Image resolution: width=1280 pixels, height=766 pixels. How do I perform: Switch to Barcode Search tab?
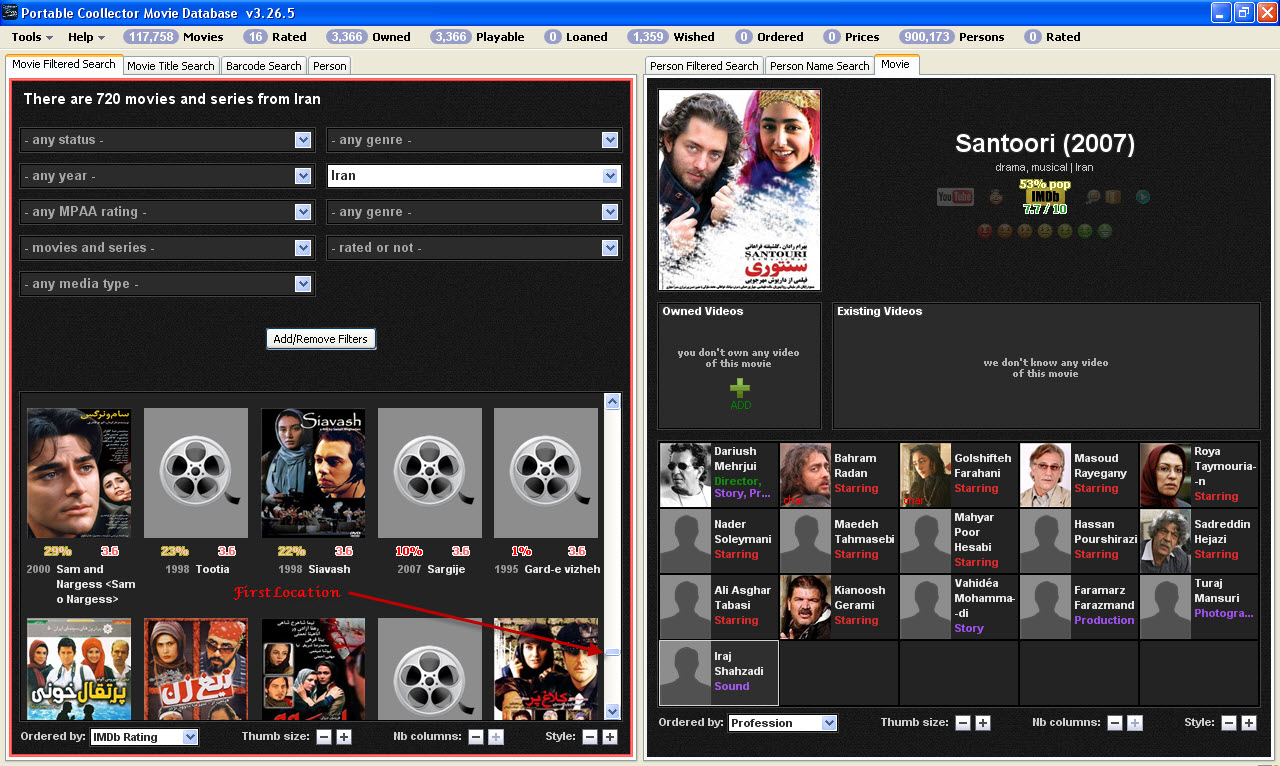pyautogui.click(x=263, y=66)
